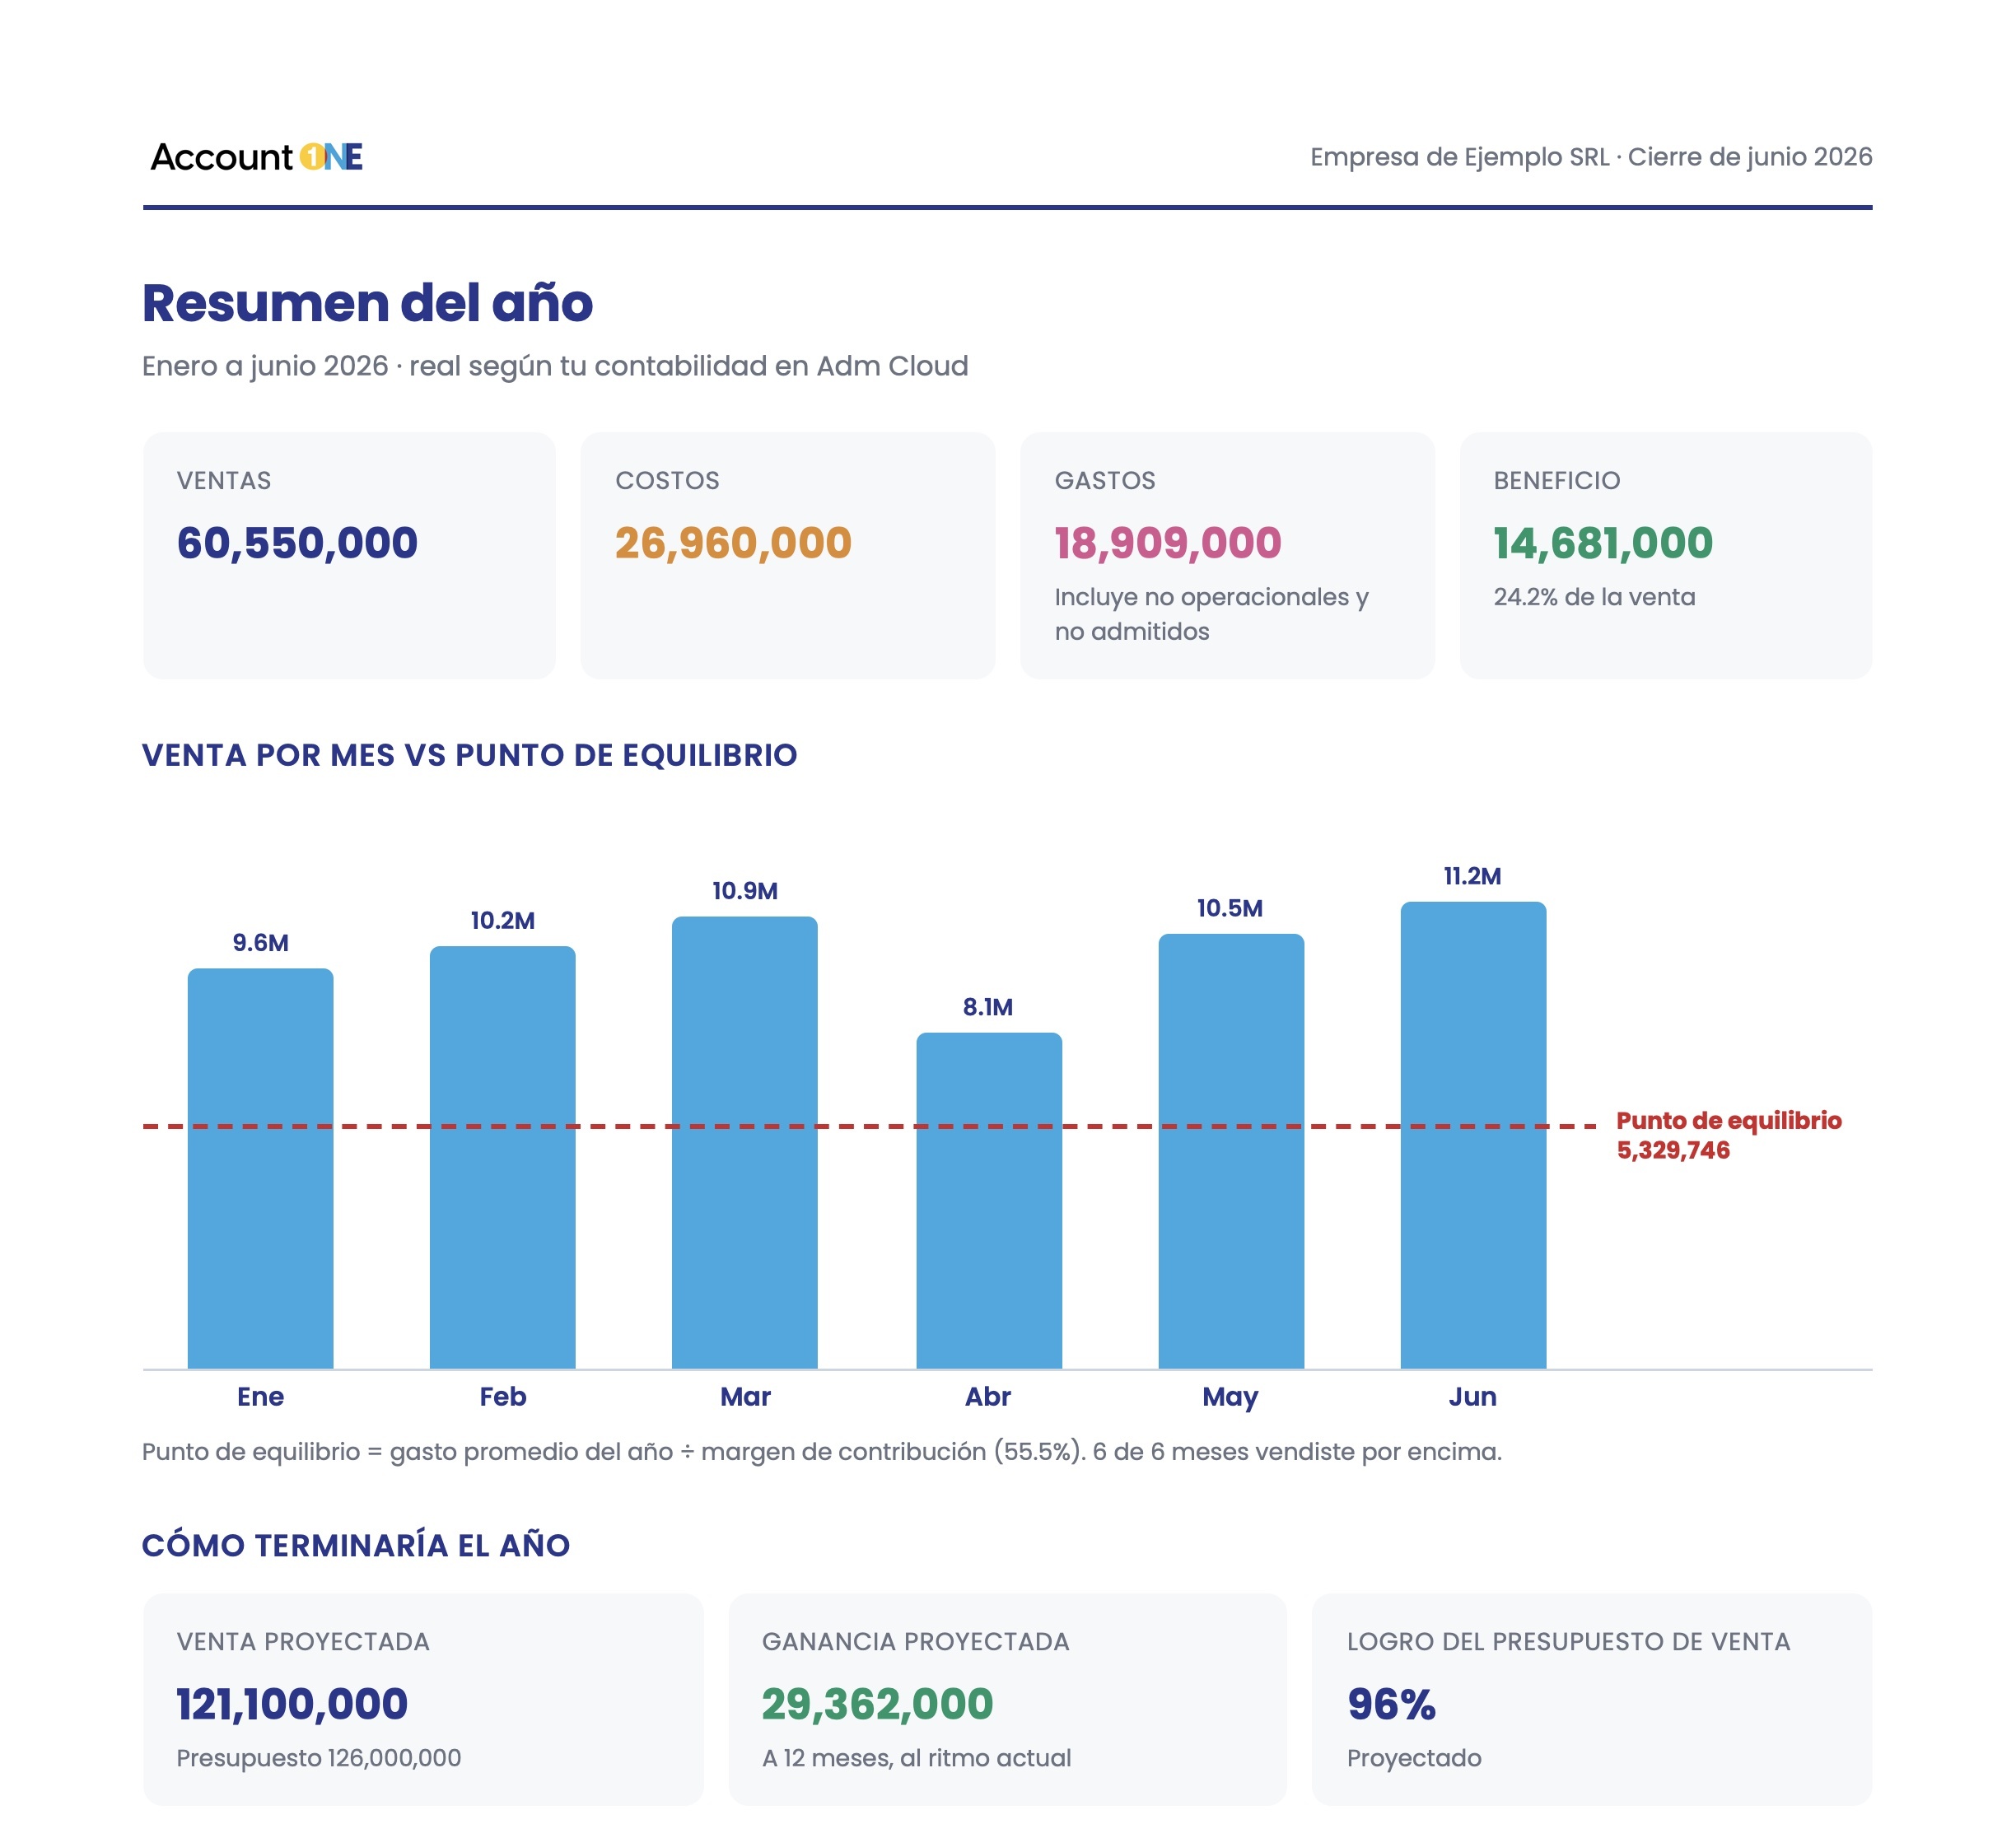
Task: Click the Mar bar in chart
Action: tap(745, 1142)
